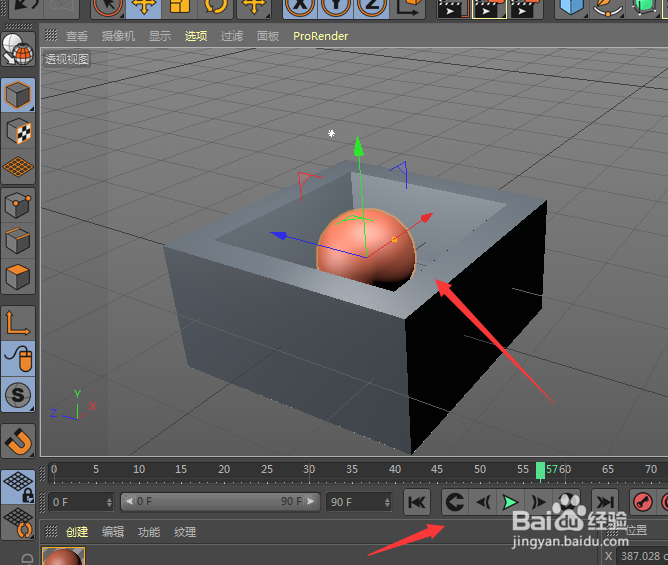Open the ProRender viewport menu
Image resolution: width=668 pixels, height=565 pixels.
tap(320, 36)
